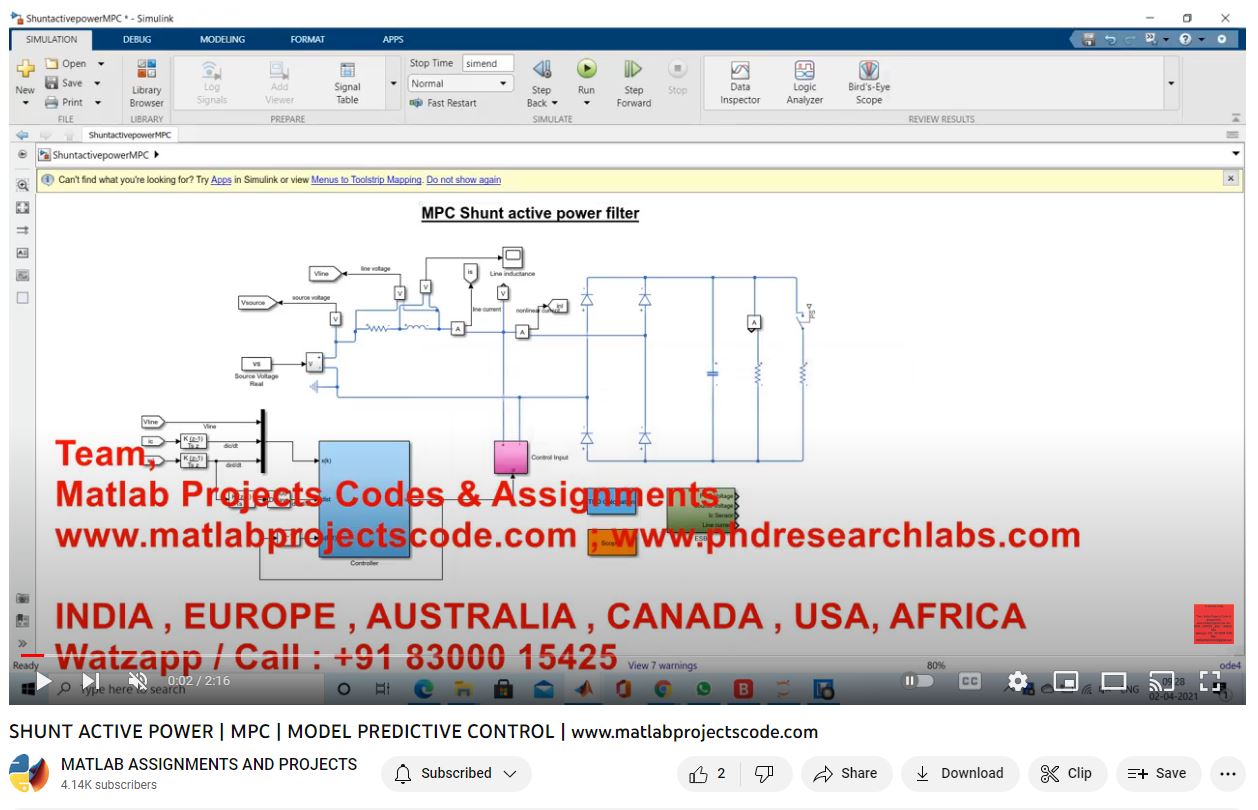
Task: Toggle closed captions on the video
Action: pos(969,681)
